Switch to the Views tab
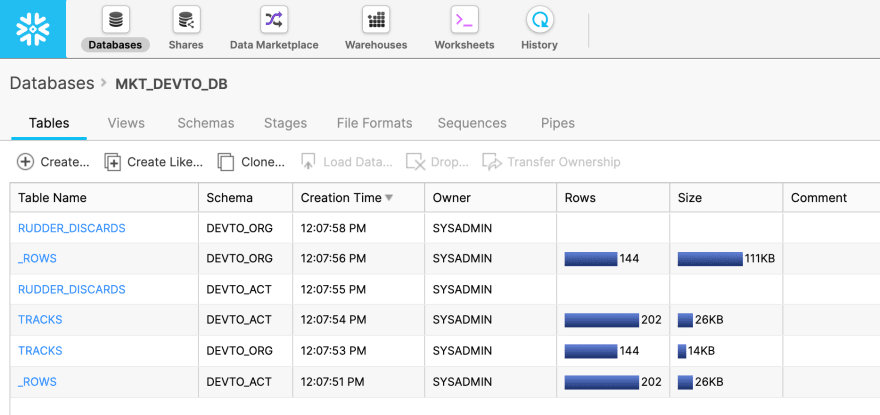880x415 pixels. (x=126, y=123)
